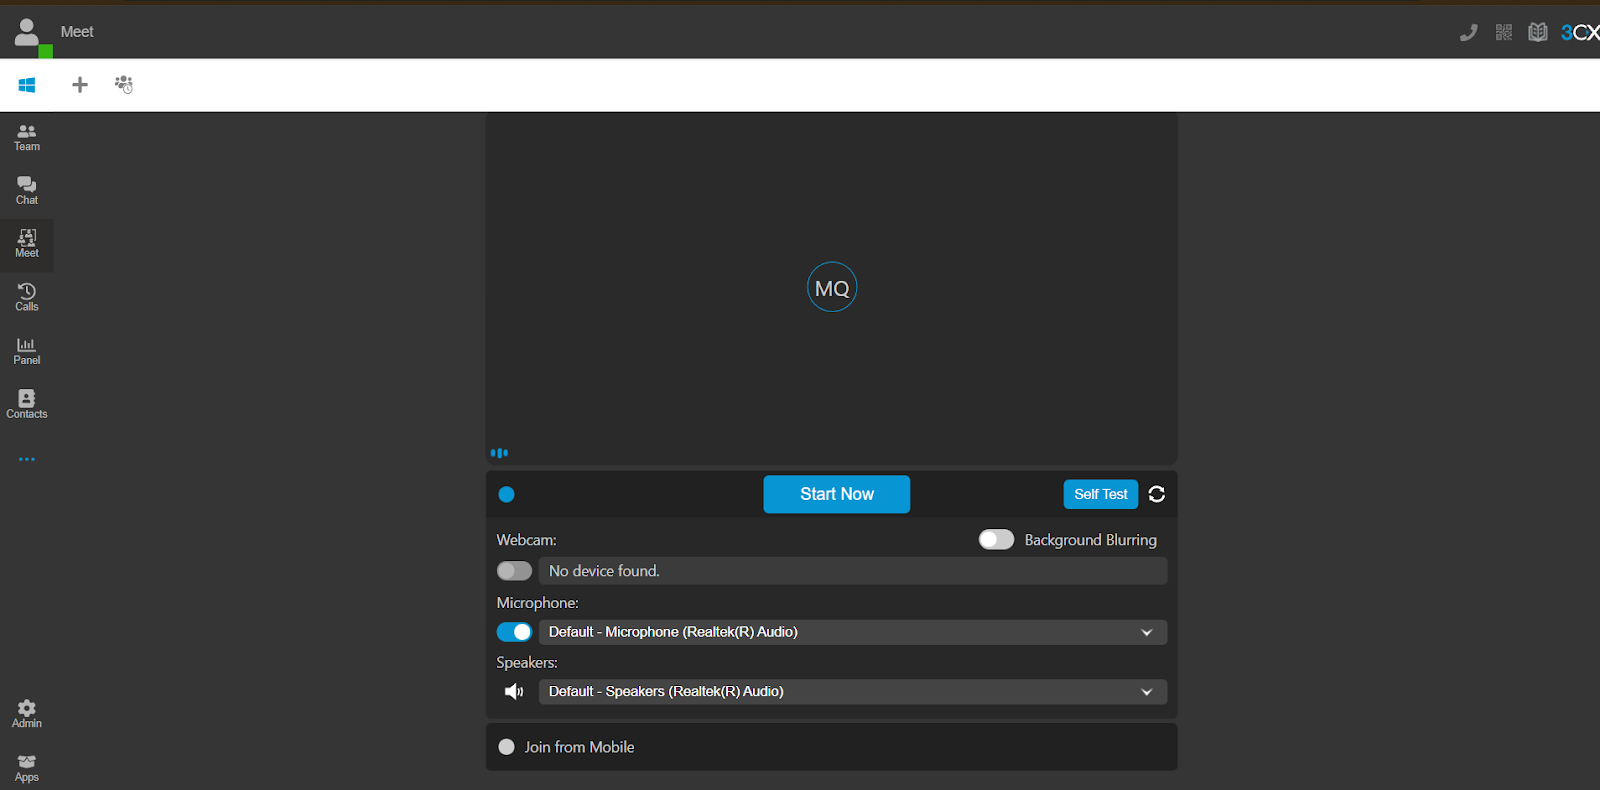Screen dimensions: 1600x790
Task: Select the Meet tab in sidebar
Action: 27,244
